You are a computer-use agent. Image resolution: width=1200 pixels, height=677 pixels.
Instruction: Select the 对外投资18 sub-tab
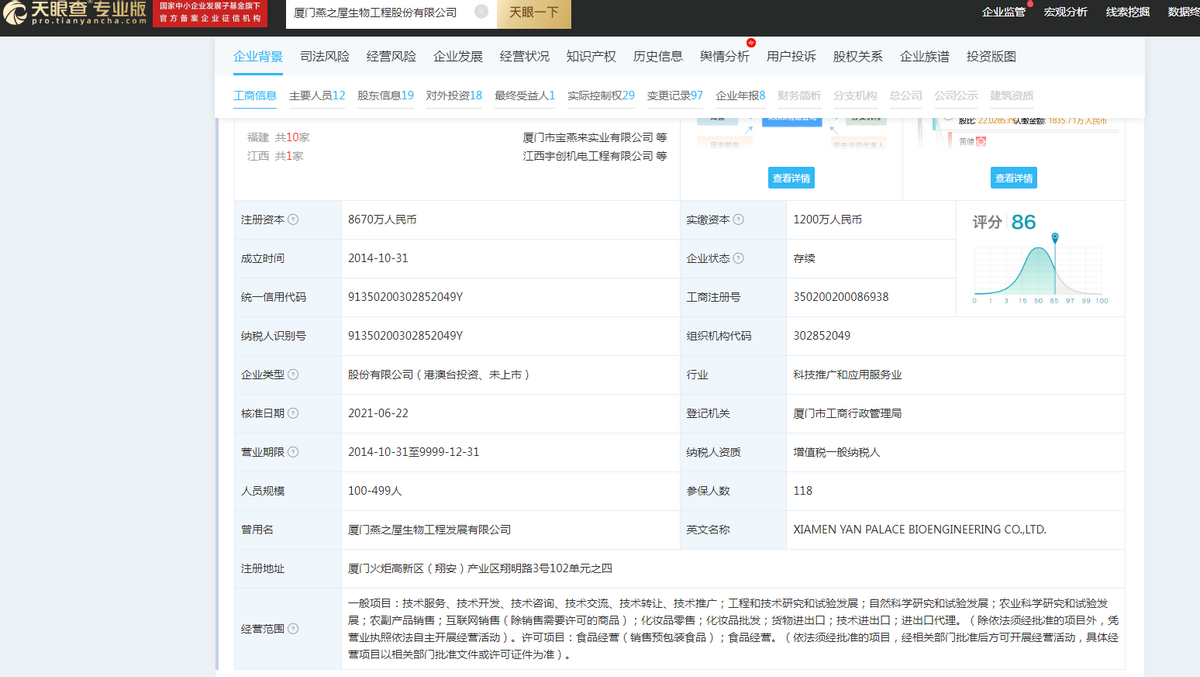454,96
